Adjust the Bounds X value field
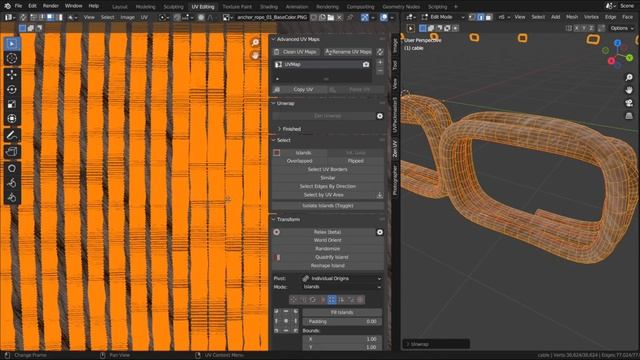 (342, 339)
